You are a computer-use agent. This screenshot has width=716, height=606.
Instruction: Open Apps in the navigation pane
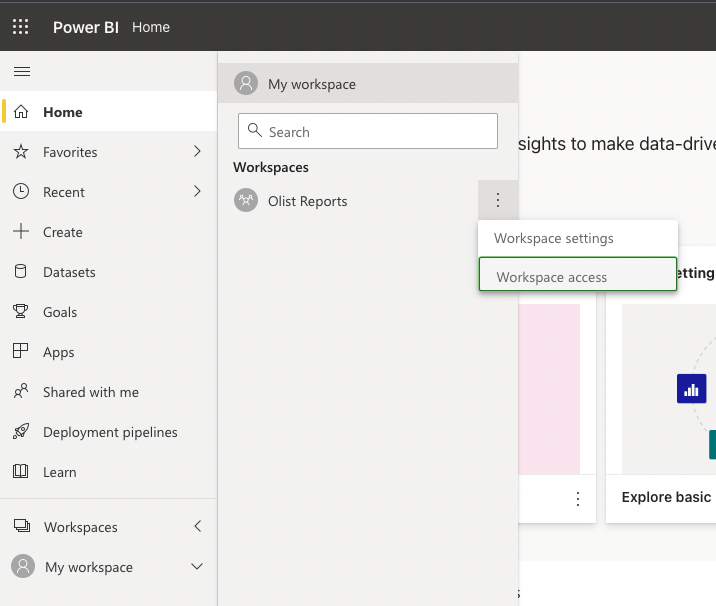click(58, 352)
